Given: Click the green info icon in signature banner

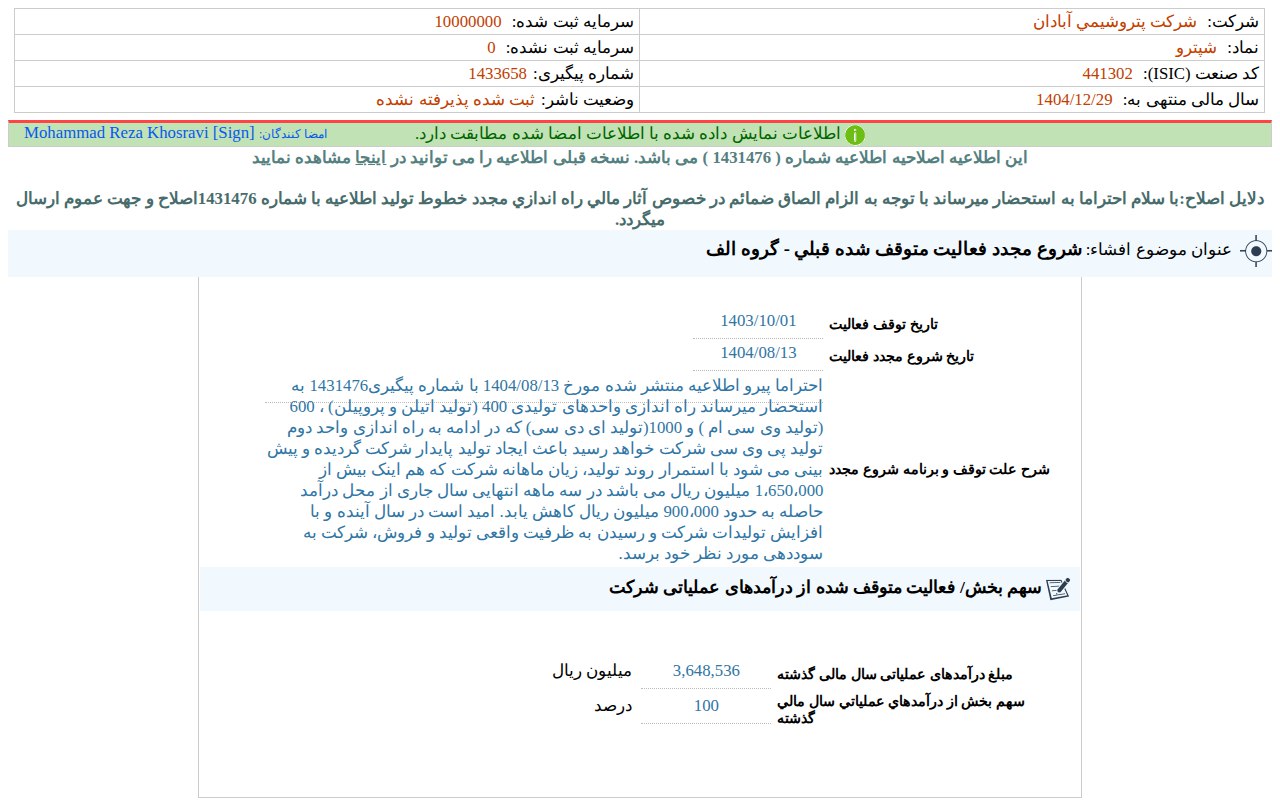Looking at the screenshot, I should [854, 135].
